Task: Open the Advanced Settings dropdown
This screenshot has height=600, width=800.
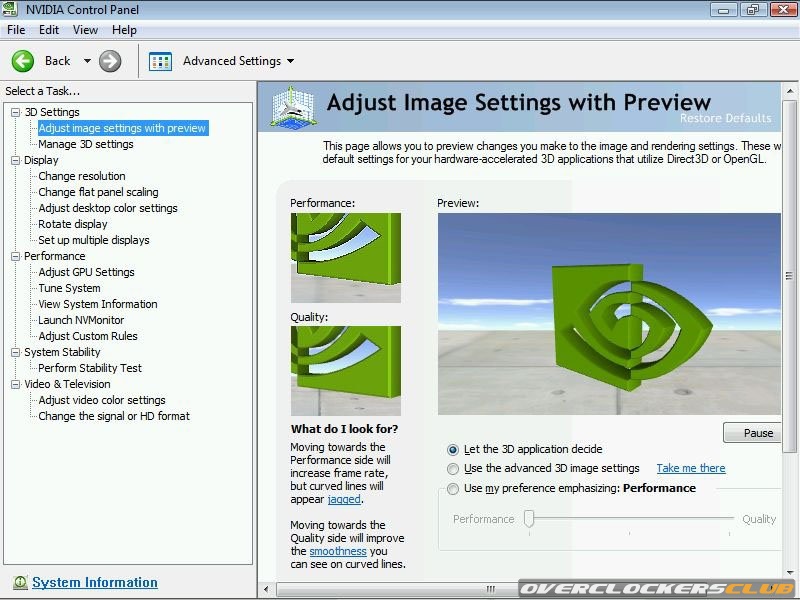Action: click(x=290, y=61)
